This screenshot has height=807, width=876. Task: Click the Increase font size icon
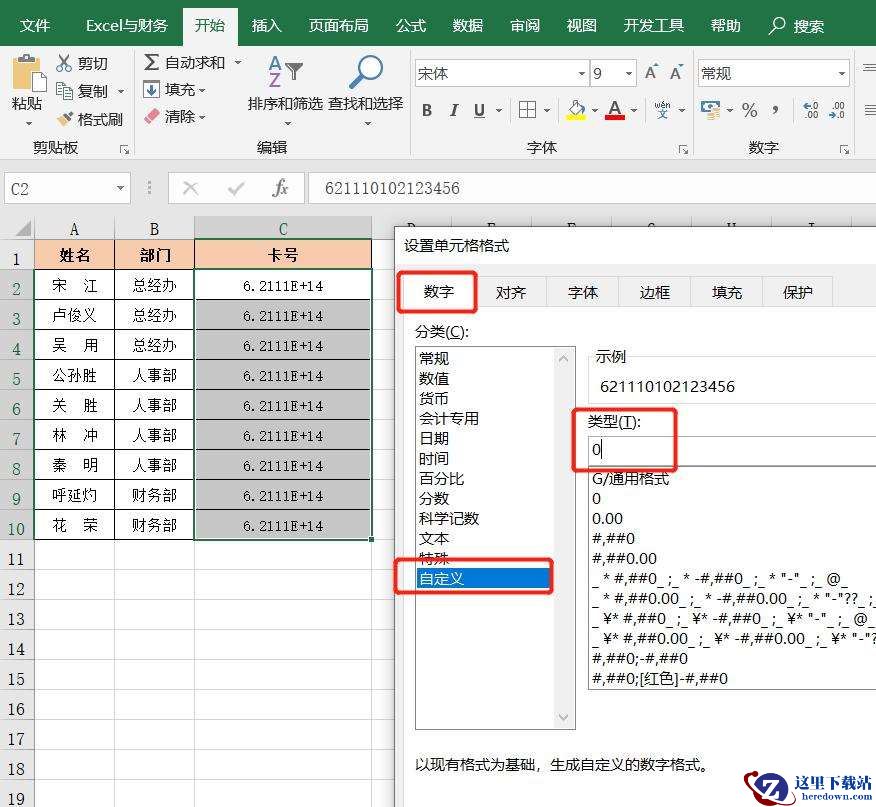click(650, 73)
